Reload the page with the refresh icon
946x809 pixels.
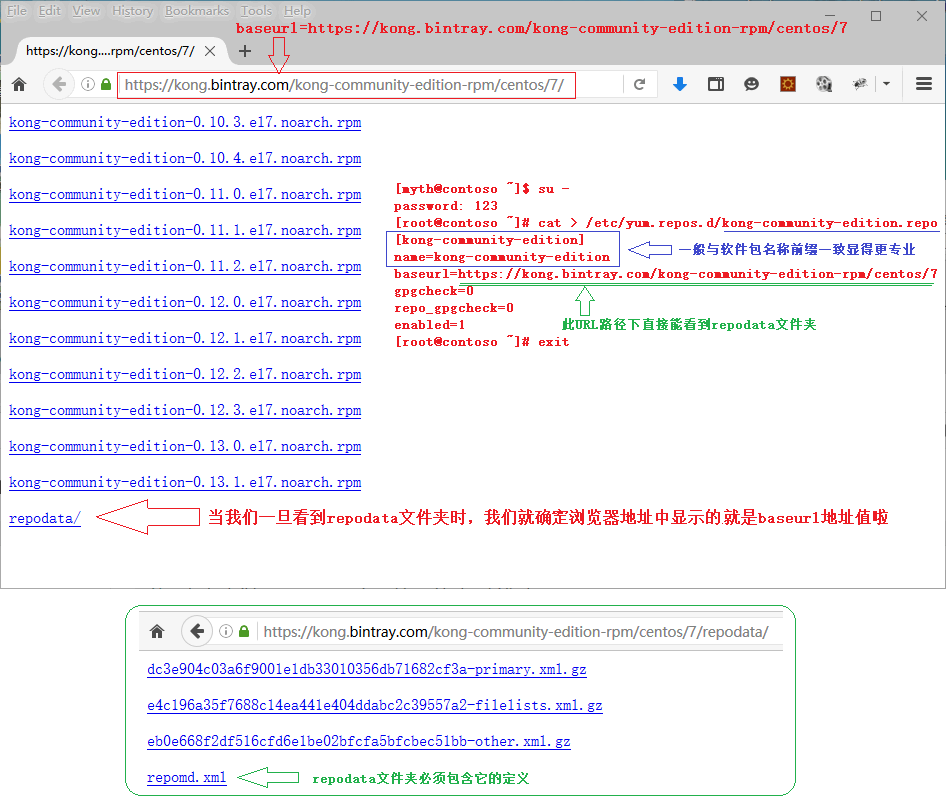click(x=640, y=84)
